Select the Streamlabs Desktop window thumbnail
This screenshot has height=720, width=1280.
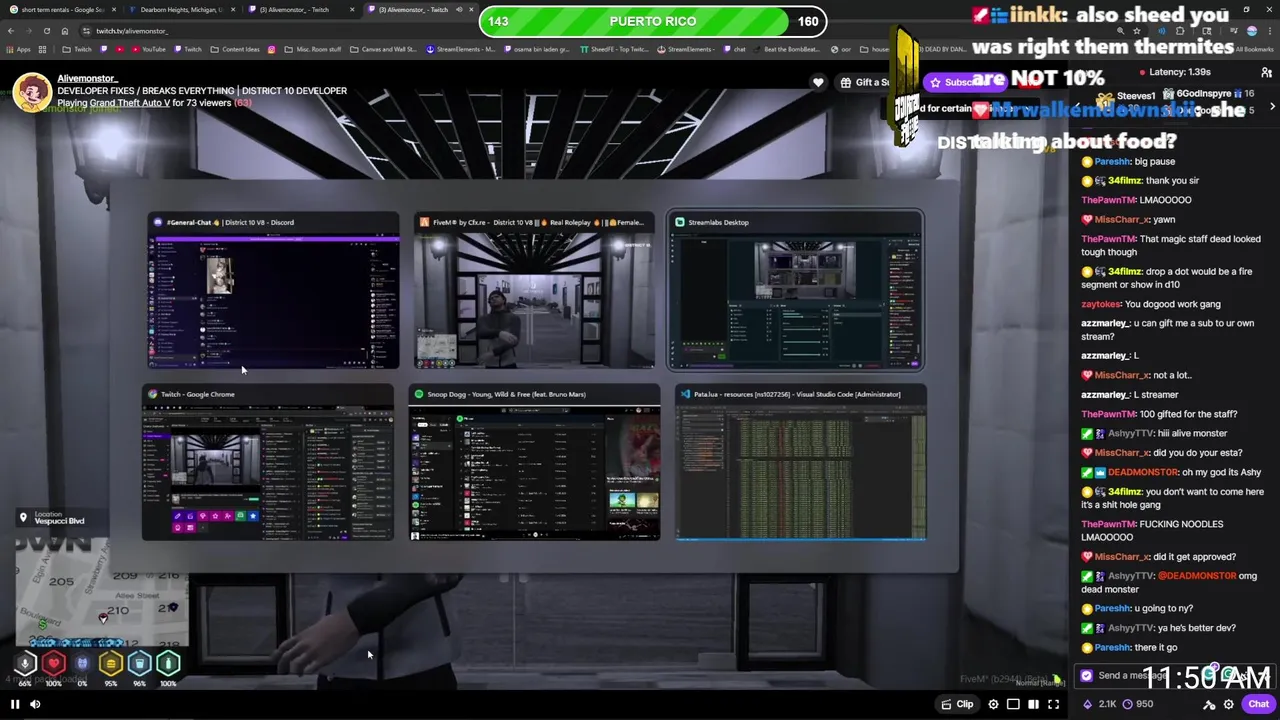pos(796,291)
